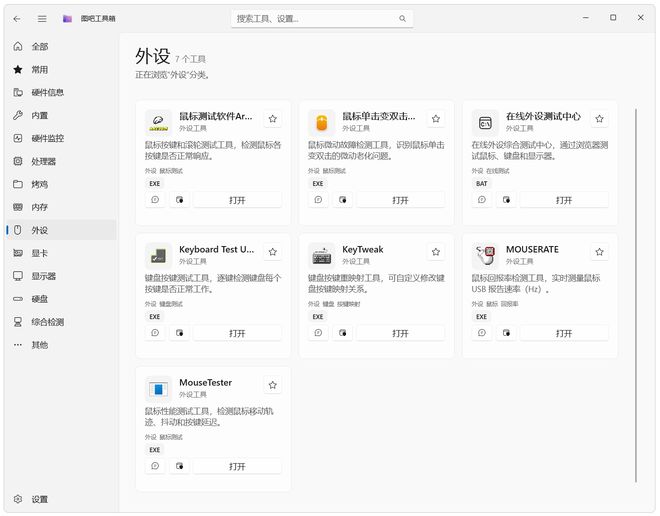Viewport: 660px width, 516px height.
Task: Open the 烤鸡 stress test category
Action: [61, 184]
